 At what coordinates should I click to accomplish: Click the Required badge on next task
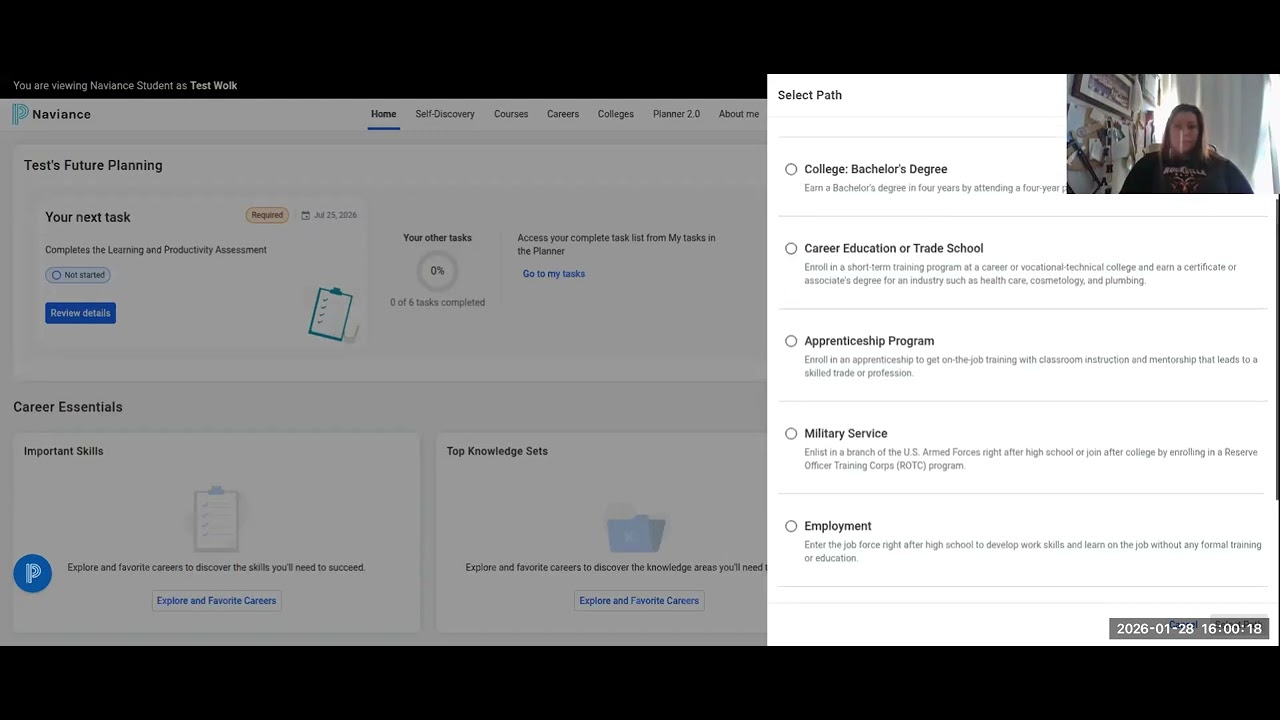(x=267, y=215)
